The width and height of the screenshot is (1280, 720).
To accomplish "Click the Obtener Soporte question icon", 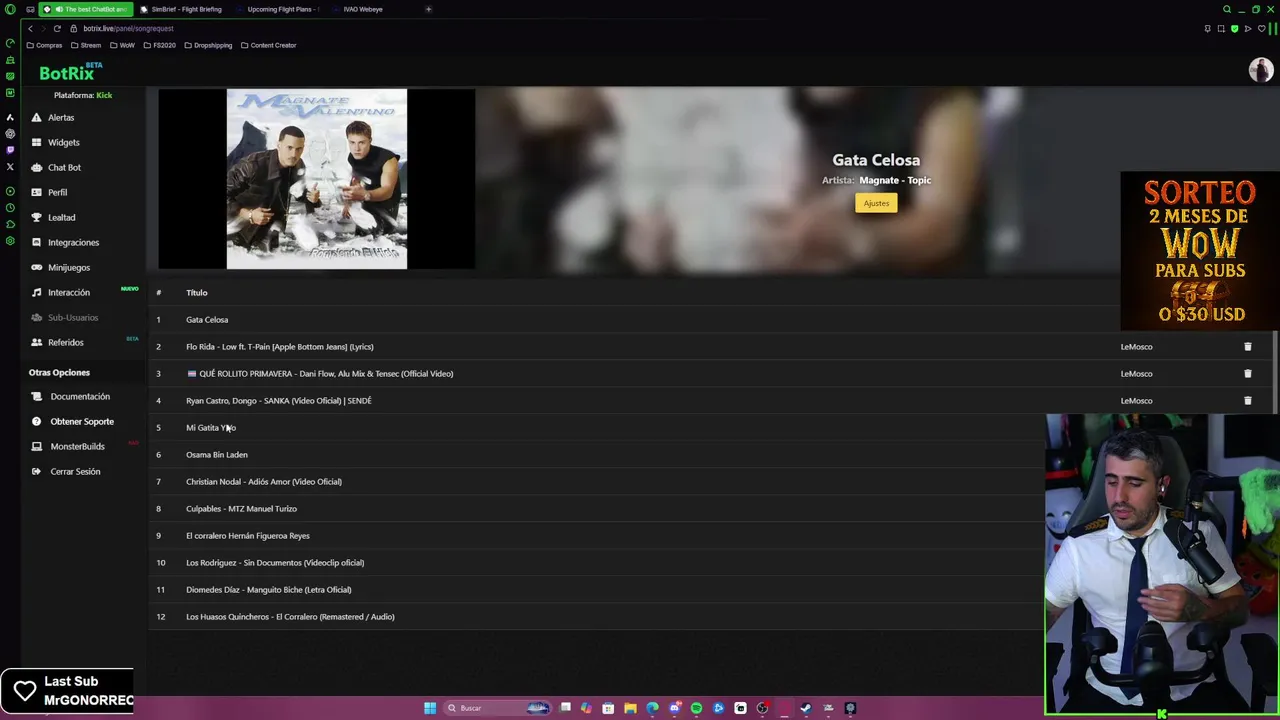I will pos(37,421).
